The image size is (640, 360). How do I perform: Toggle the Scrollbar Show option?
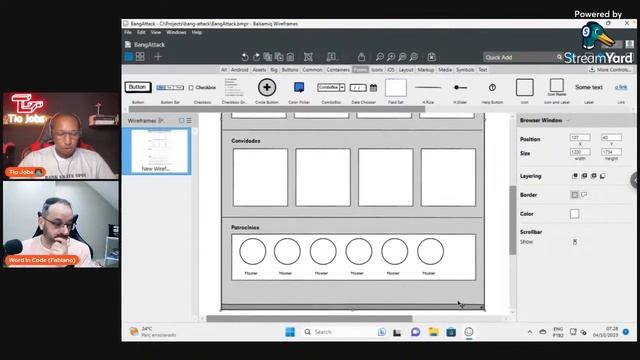click(x=575, y=242)
